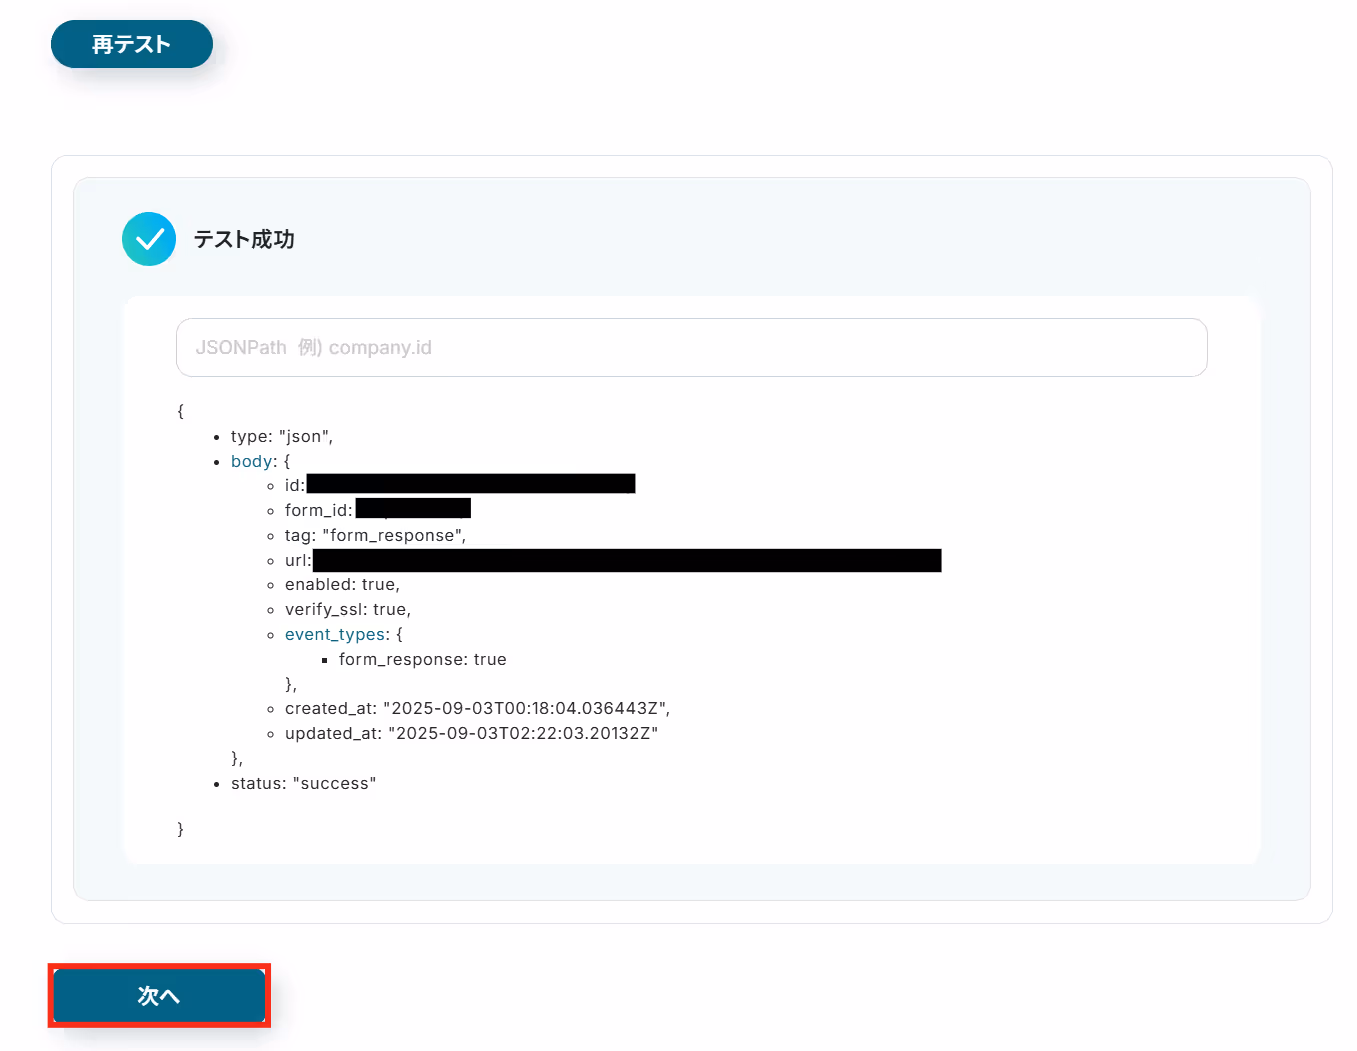Click the url label in body
This screenshot has height=1051, width=1357.
tap(298, 560)
